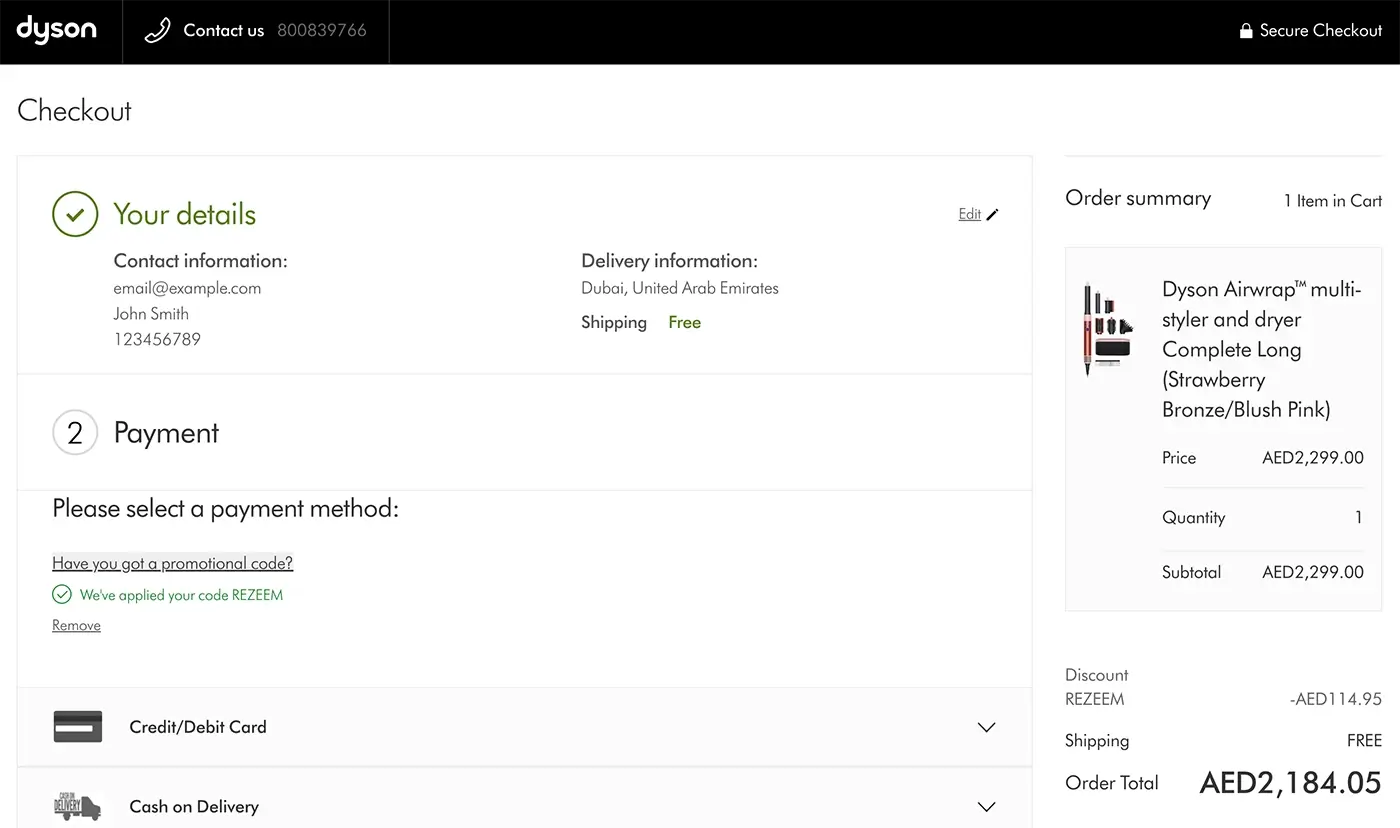Click the Edit link in Your details
Viewport: 1400px width, 828px height.
pyautogui.click(x=969, y=214)
